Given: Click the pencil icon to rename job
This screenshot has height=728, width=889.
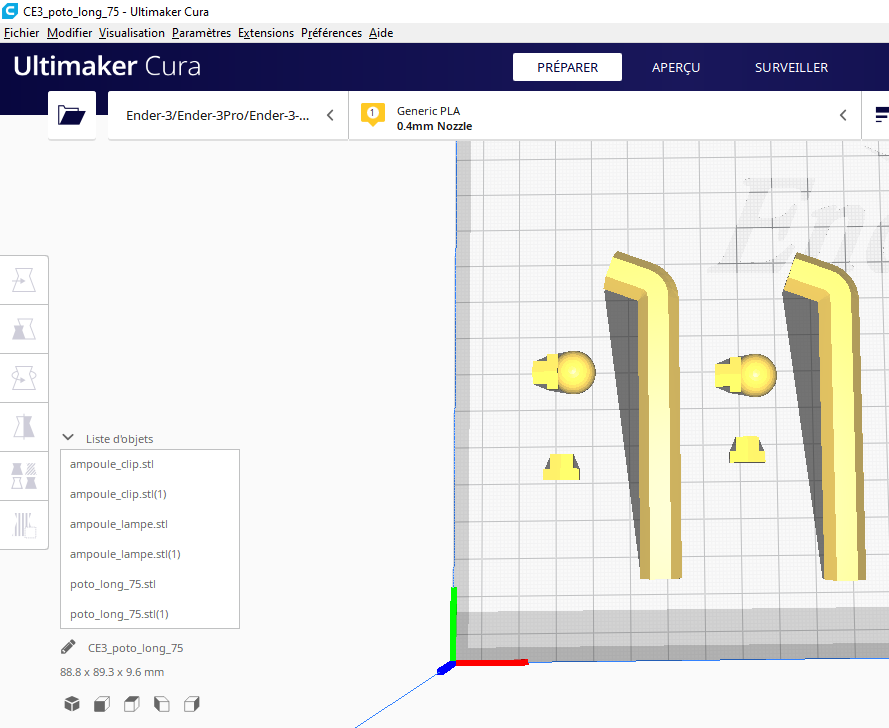Looking at the screenshot, I should tap(68, 647).
